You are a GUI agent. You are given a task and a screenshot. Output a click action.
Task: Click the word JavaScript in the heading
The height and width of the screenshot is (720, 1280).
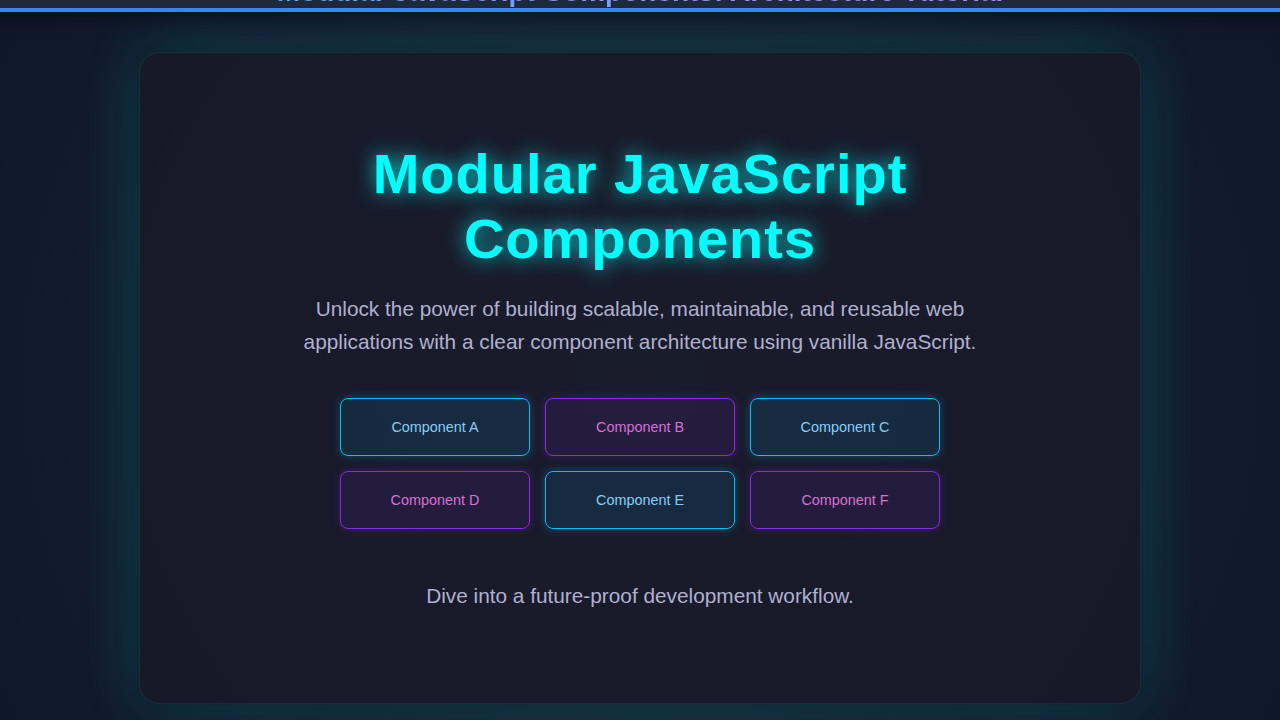(763, 175)
